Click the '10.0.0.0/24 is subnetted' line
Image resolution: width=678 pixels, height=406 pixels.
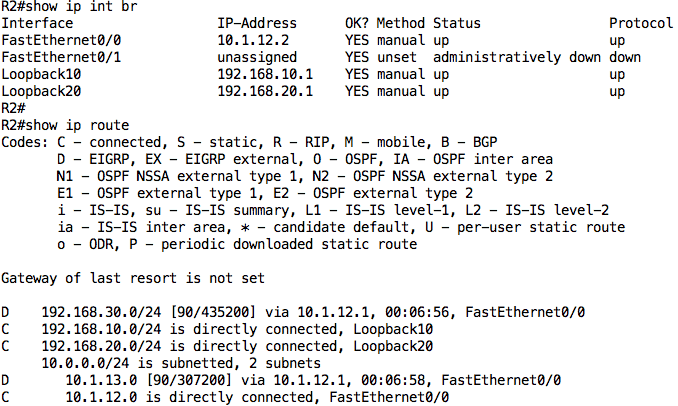[181, 363]
